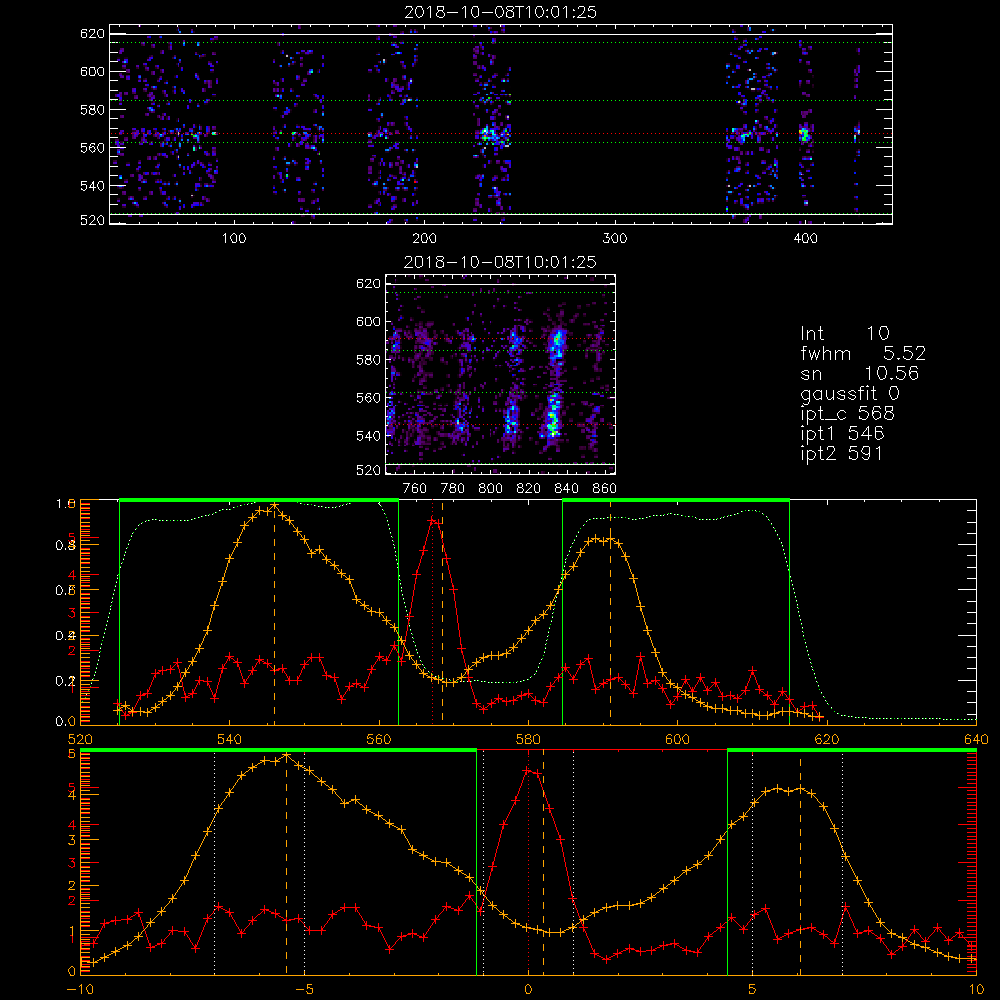Click x-axis label '840' of the small image
This screenshot has width=1000, height=1000.
pyautogui.click(x=566, y=489)
